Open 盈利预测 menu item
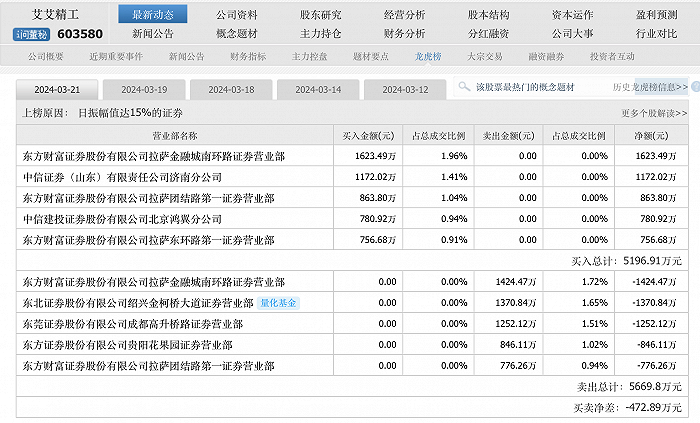Viewport: 700px width, 423px height. coord(656,15)
